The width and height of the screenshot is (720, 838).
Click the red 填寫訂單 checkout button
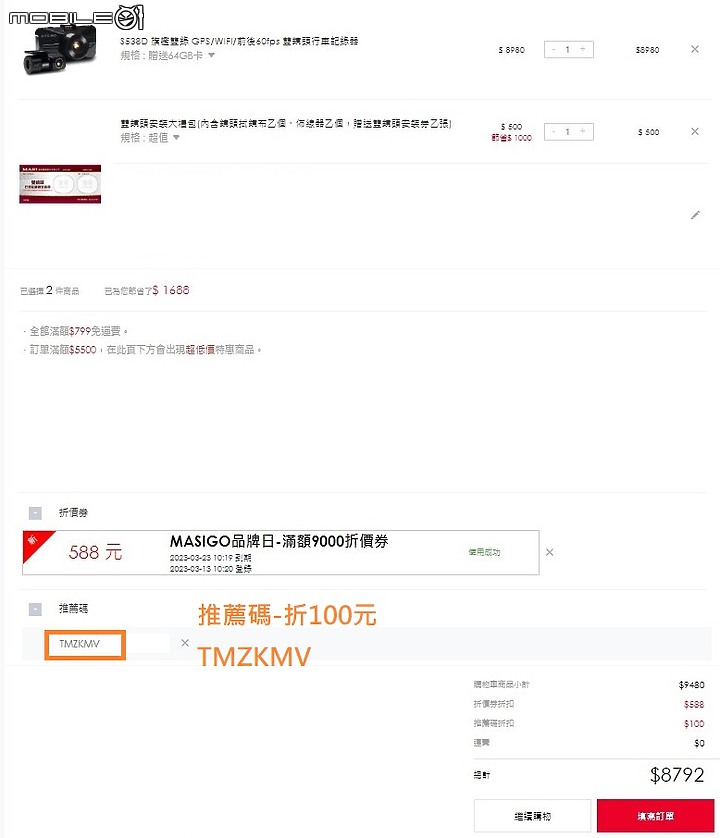coord(655,816)
